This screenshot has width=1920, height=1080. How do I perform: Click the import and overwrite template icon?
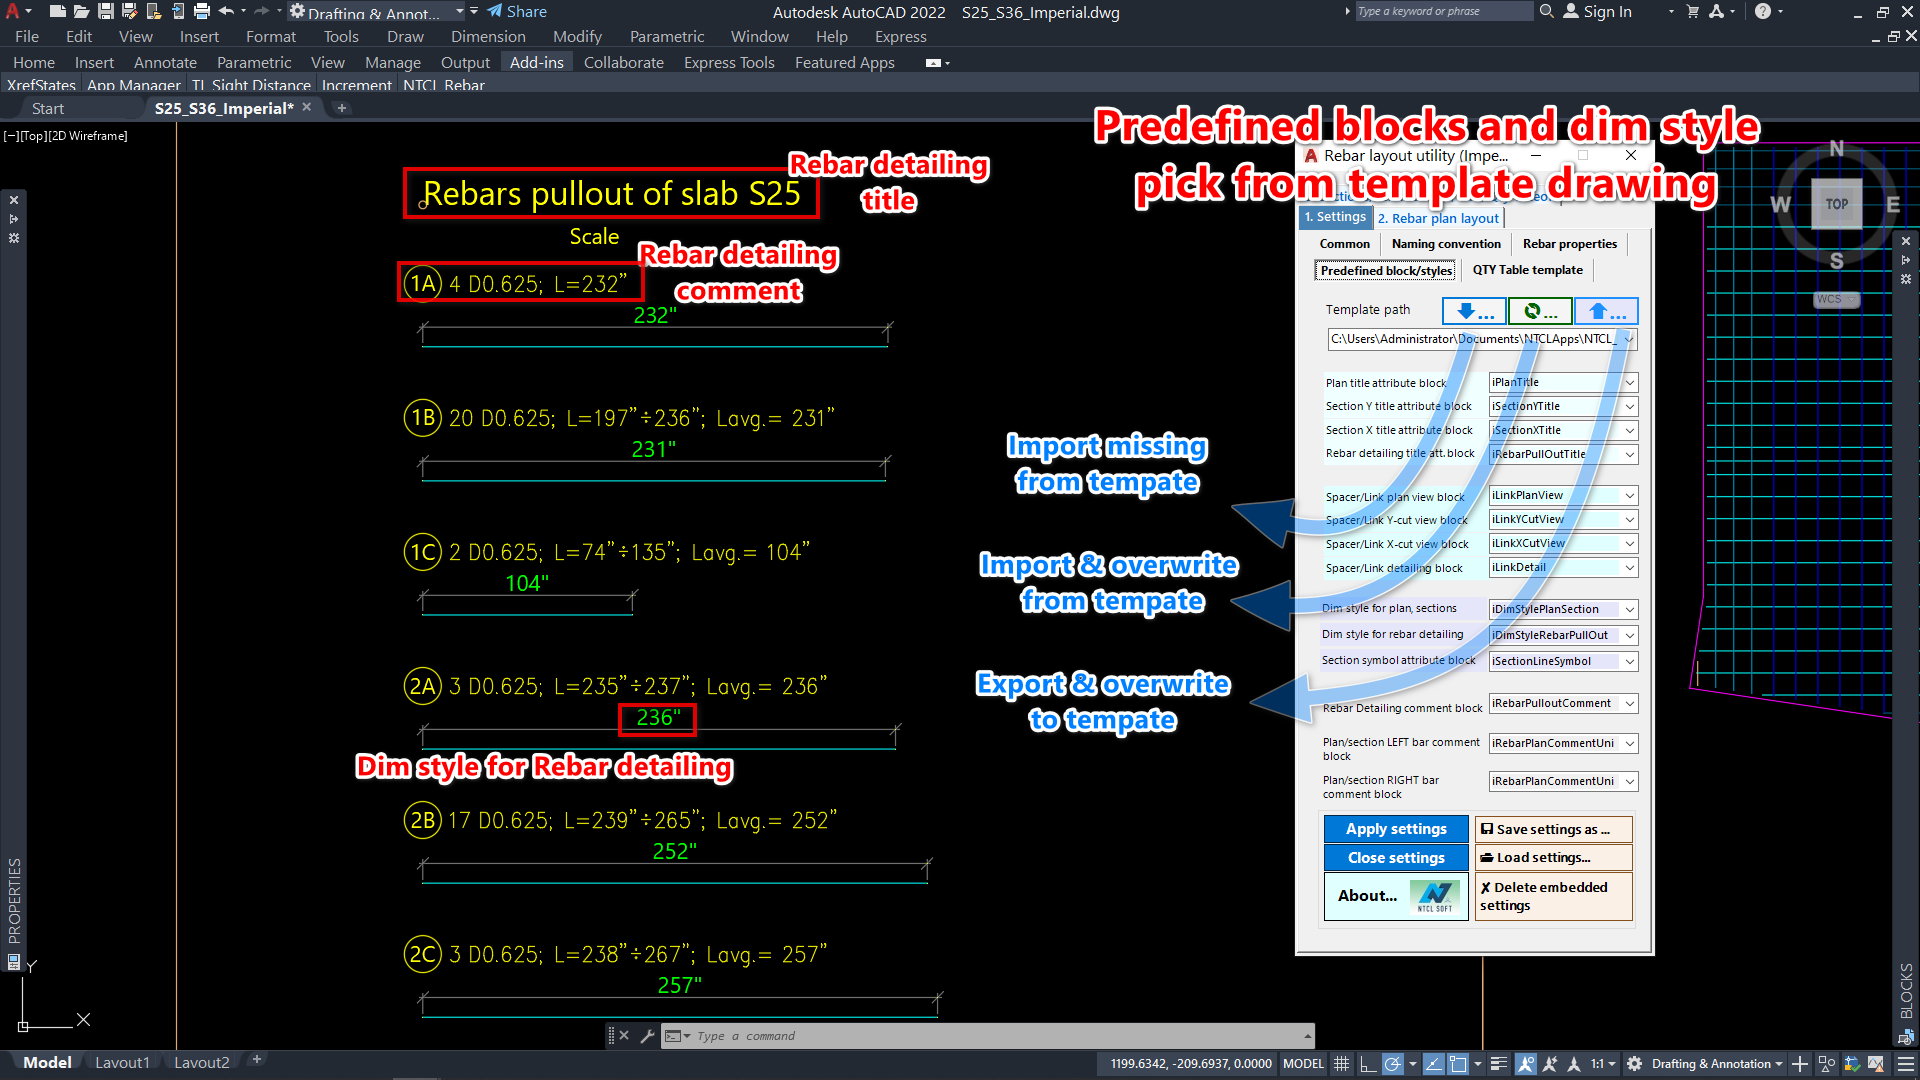click(1540, 312)
